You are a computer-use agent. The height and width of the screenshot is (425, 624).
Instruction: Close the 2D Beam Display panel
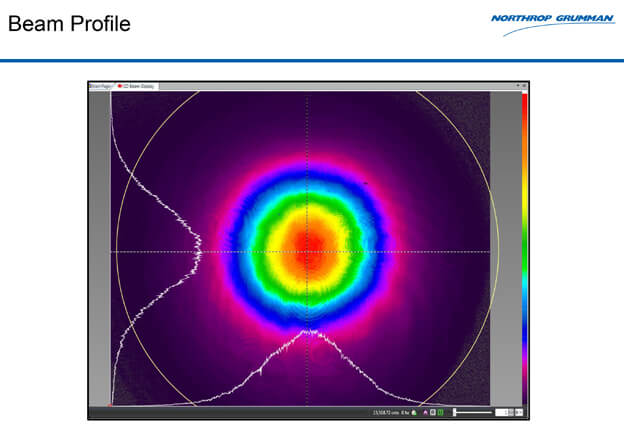click(x=525, y=86)
